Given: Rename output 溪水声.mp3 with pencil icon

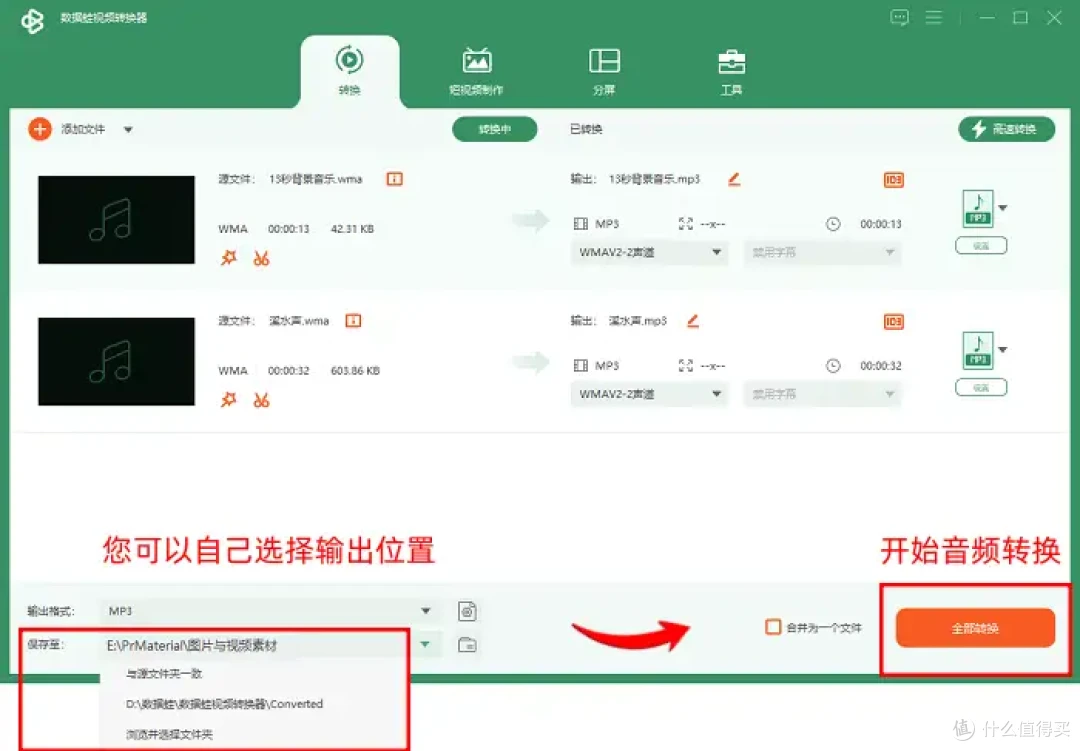Looking at the screenshot, I should point(693,320).
